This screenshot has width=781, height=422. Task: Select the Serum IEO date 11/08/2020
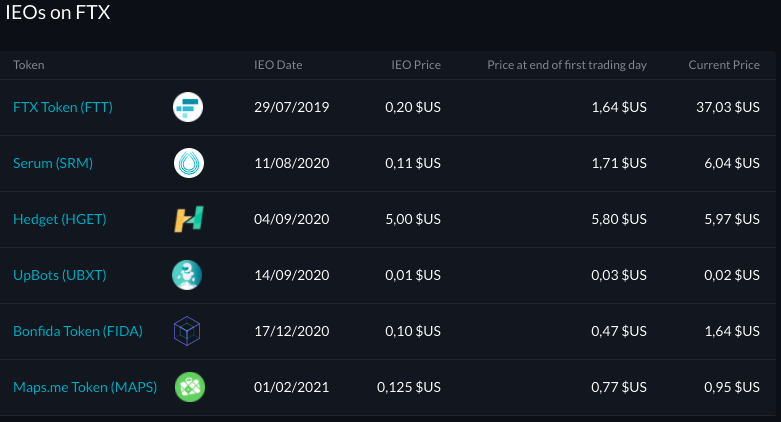pyautogui.click(x=292, y=163)
